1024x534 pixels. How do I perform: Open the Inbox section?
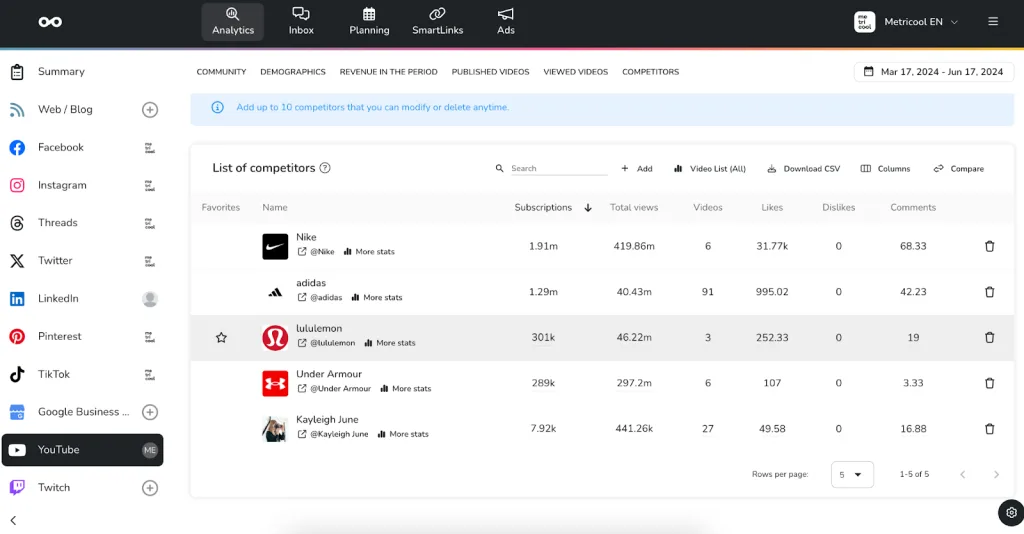coord(301,20)
